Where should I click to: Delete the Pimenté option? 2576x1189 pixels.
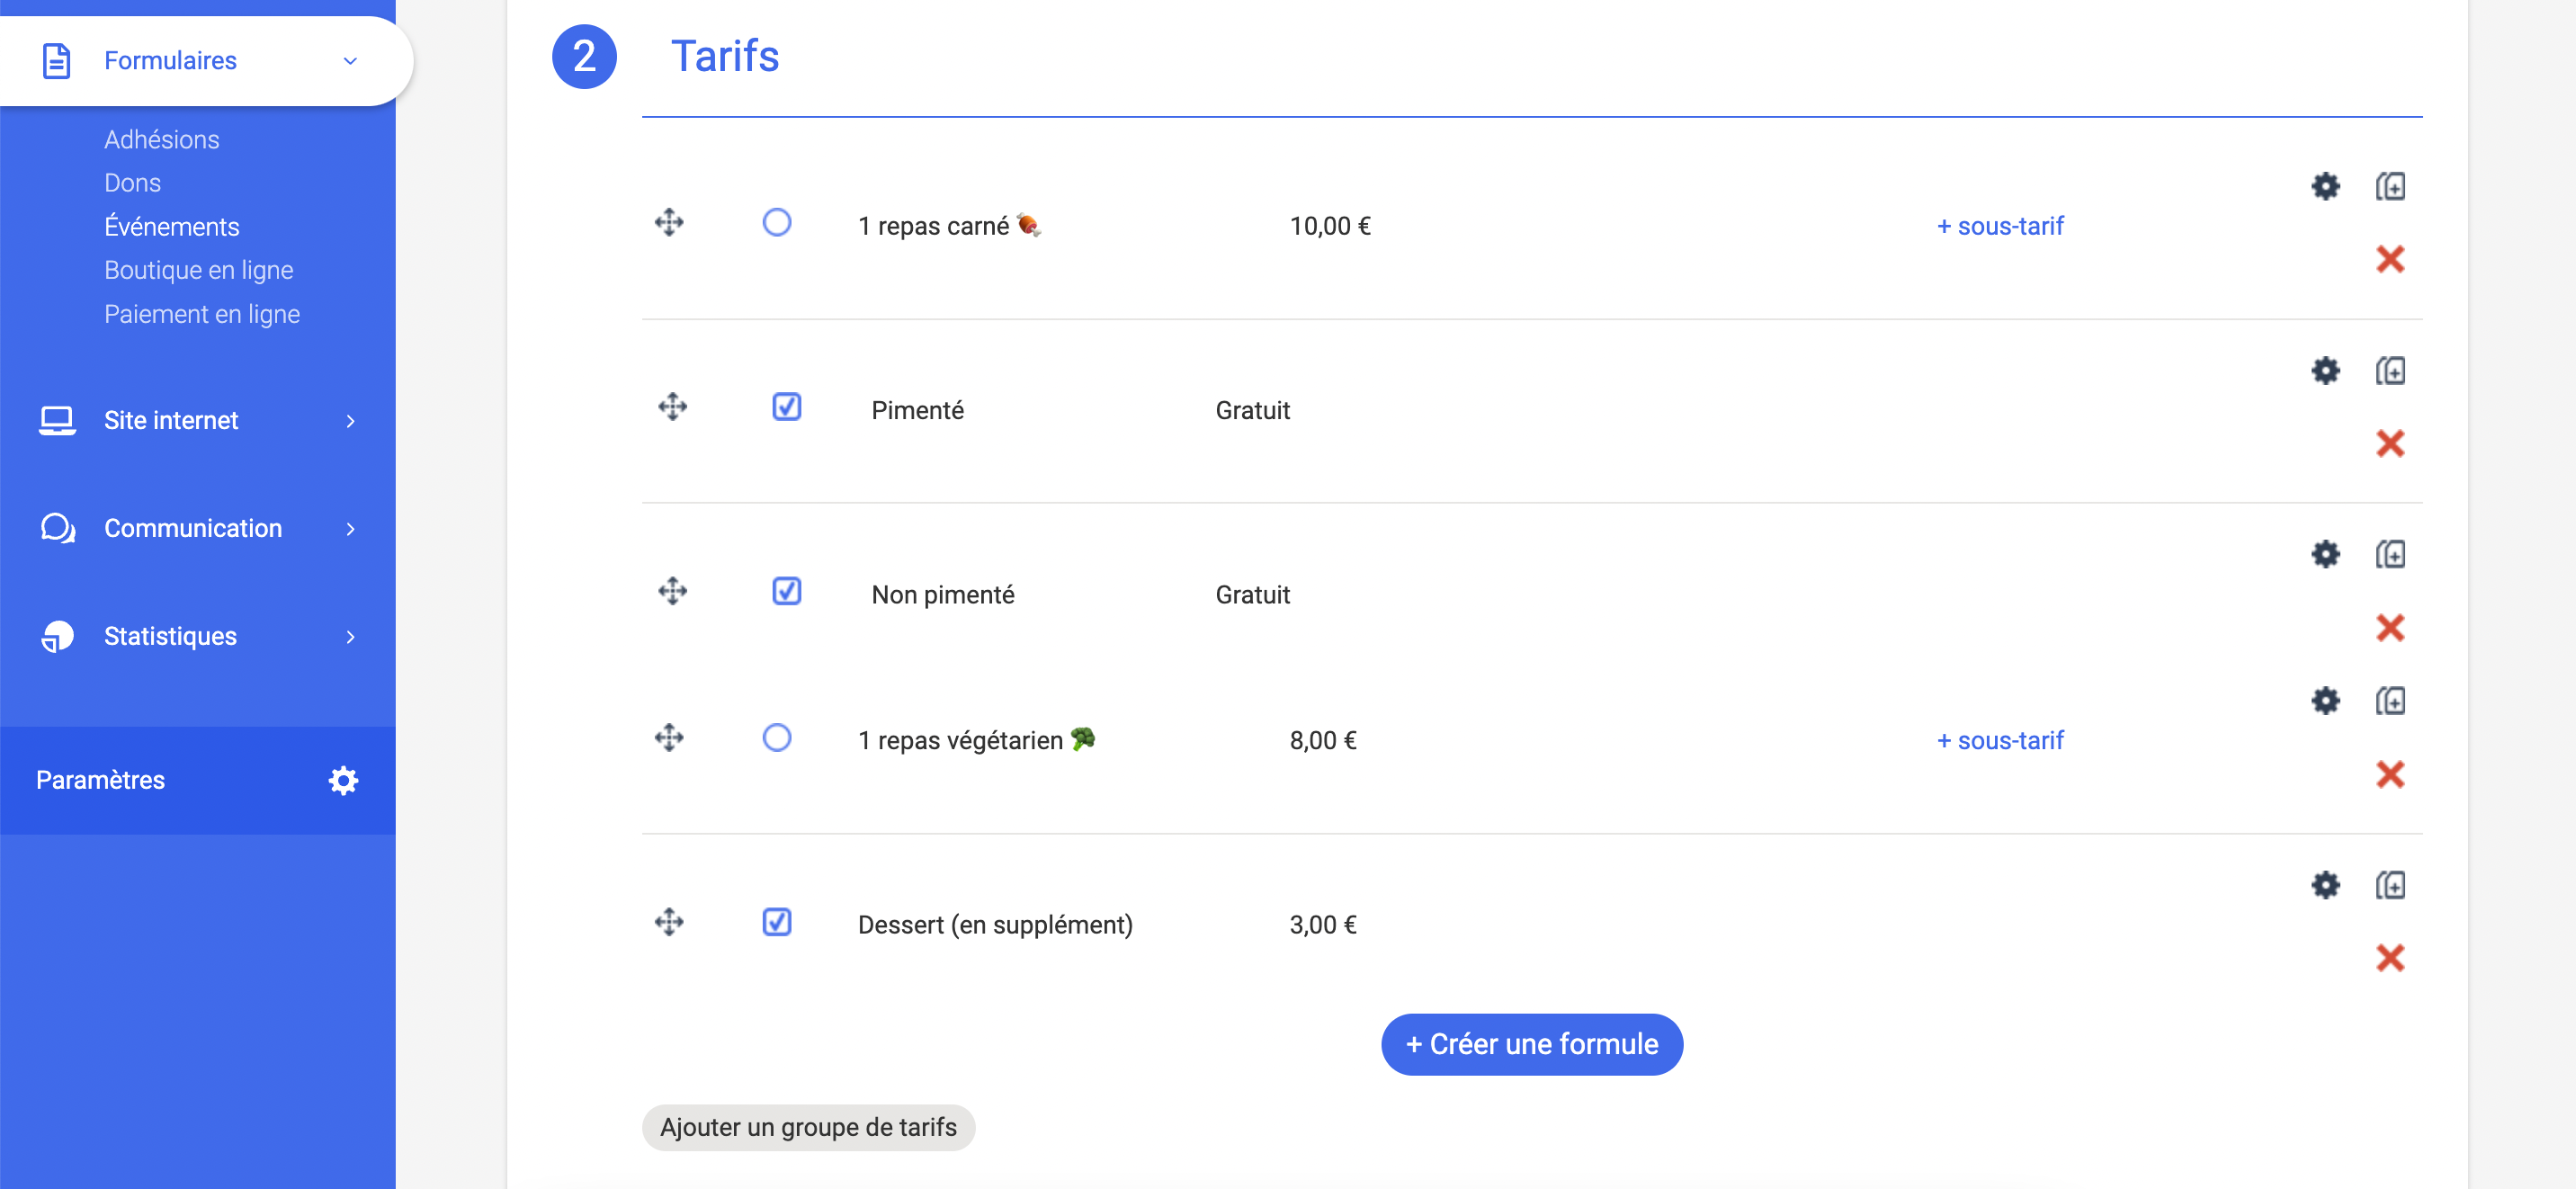tap(2390, 443)
